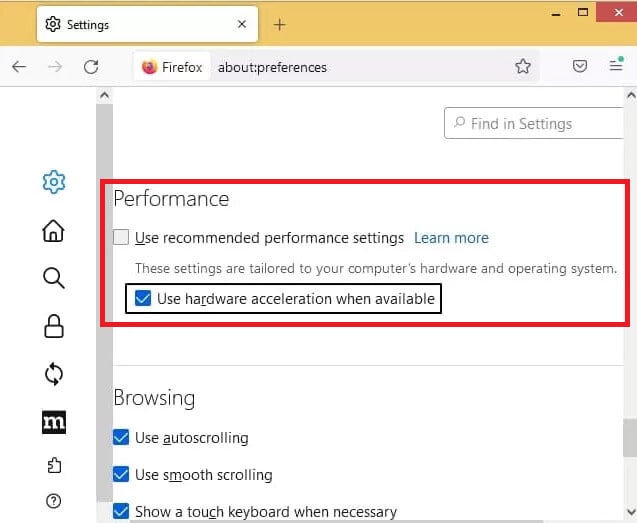Select the Settings tab
Image resolution: width=637 pixels, height=523 pixels.
pos(147,24)
